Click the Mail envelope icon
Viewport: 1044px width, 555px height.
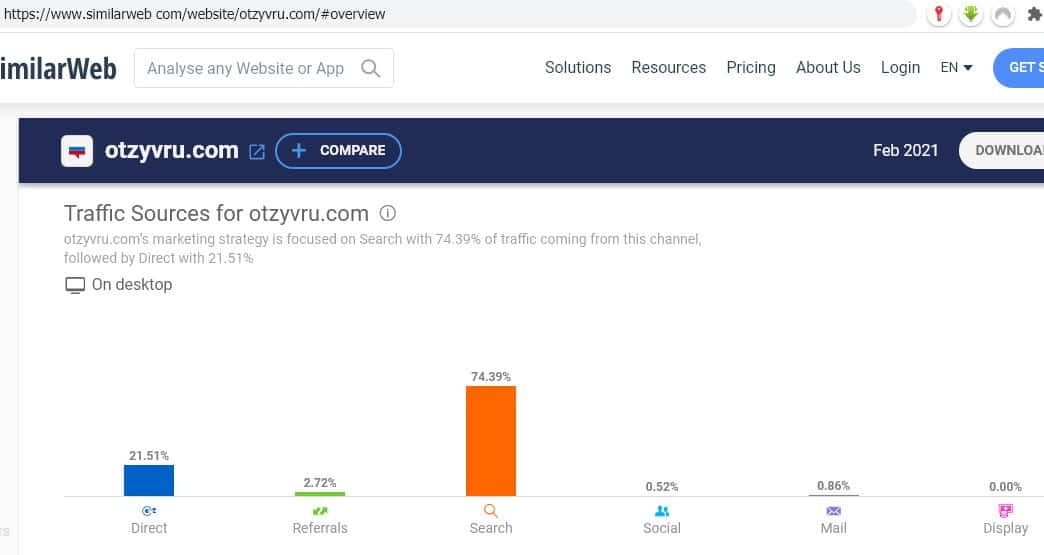pyautogui.click(x=834, y=510)
